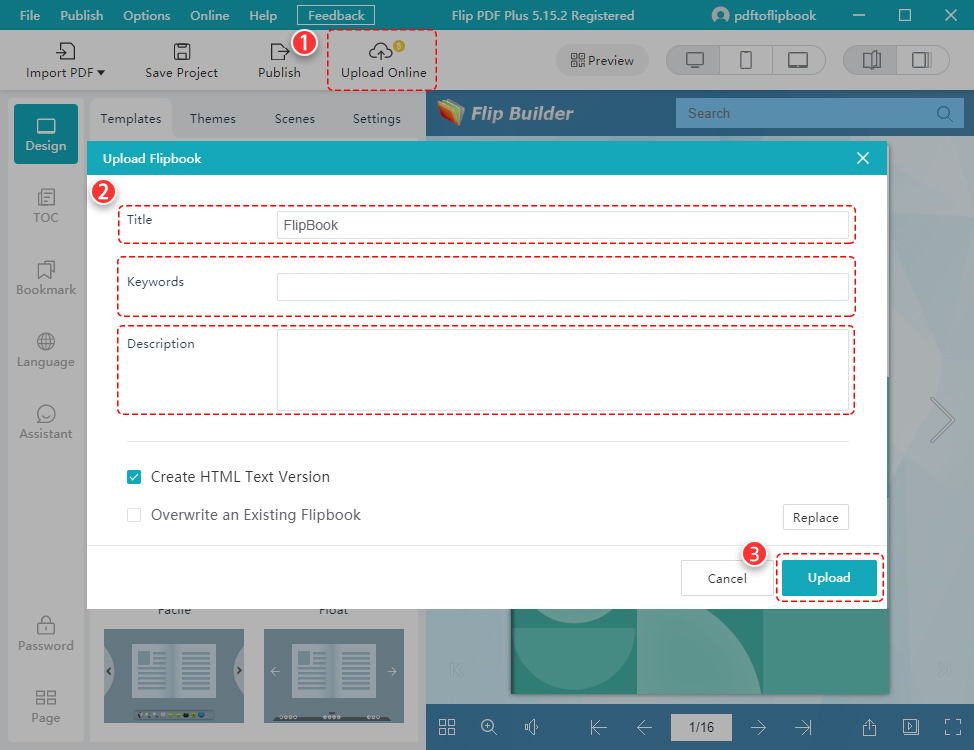Screen dimensions: 974x750
Task: Open the Language sidebar panel
Action: click(46, 349)
